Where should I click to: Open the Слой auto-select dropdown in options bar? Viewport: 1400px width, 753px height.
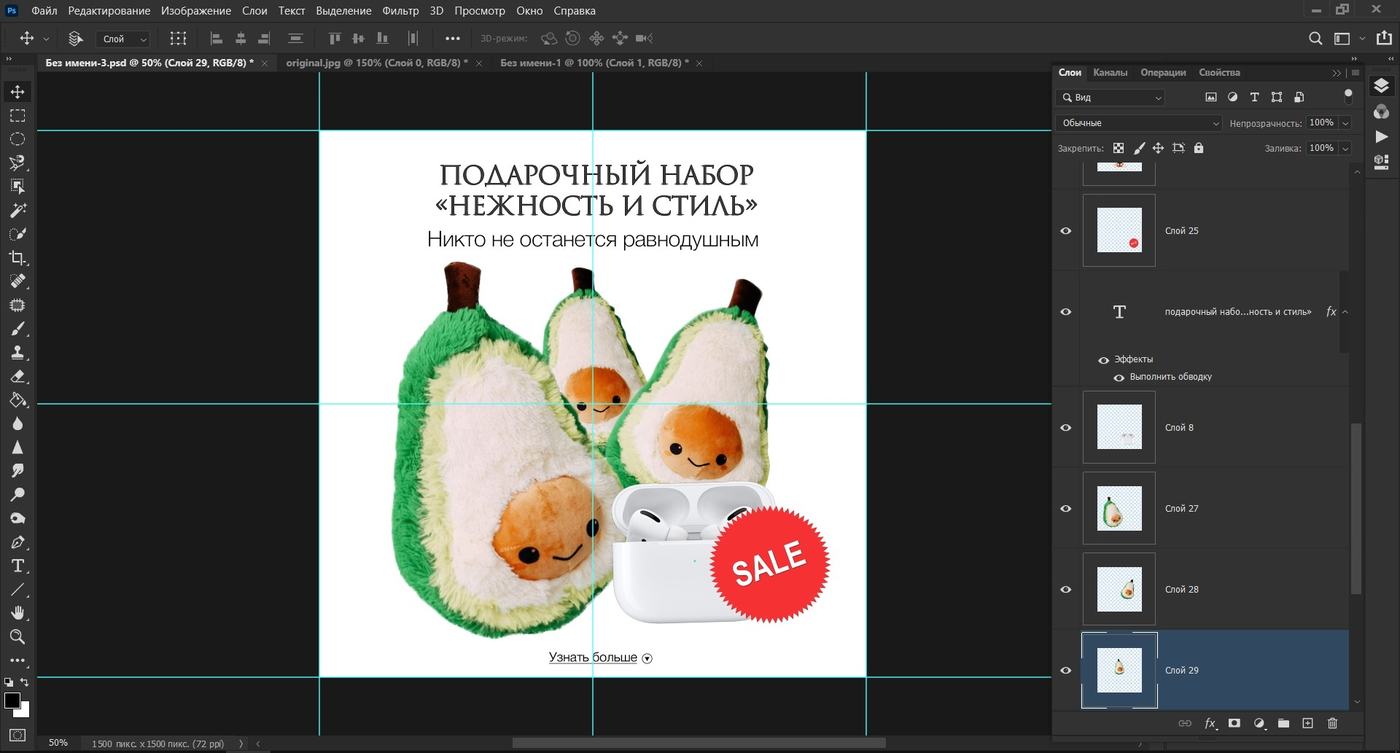(124, 39)
